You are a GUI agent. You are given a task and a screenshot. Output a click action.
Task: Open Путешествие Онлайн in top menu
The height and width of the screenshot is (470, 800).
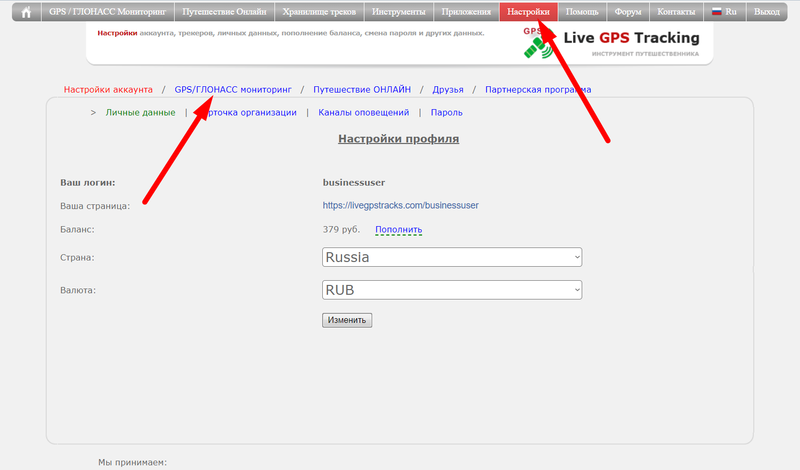(x=224, y=12)
